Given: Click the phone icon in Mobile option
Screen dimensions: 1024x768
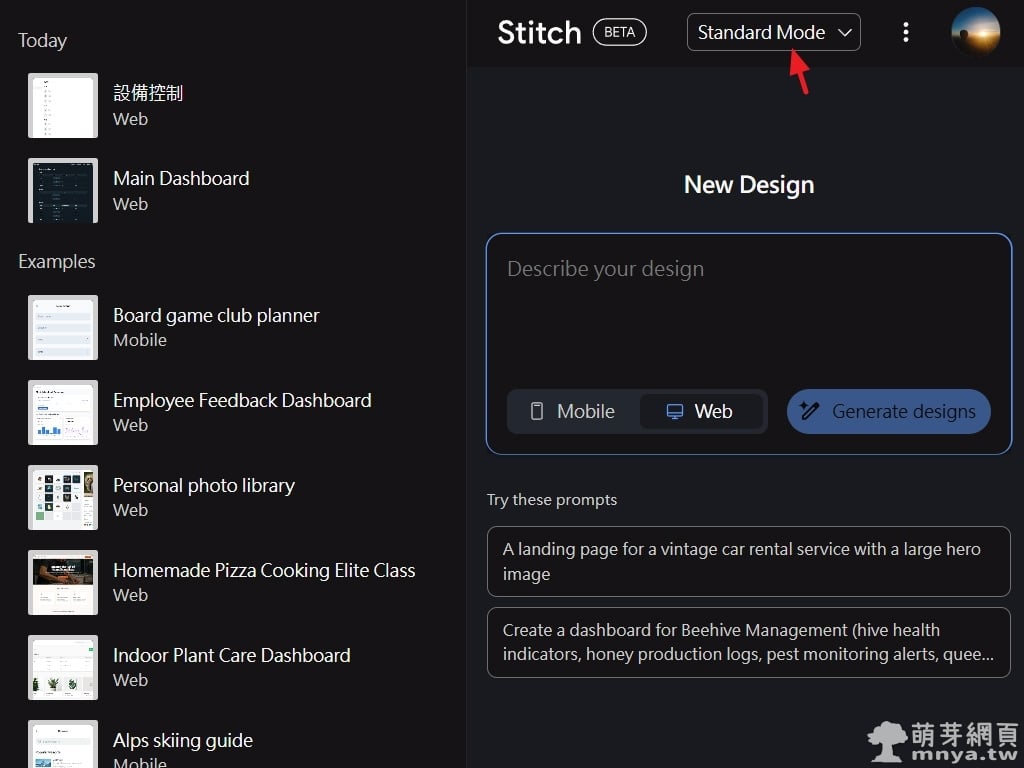Looking at the screenshot, I should click(537, 411).
